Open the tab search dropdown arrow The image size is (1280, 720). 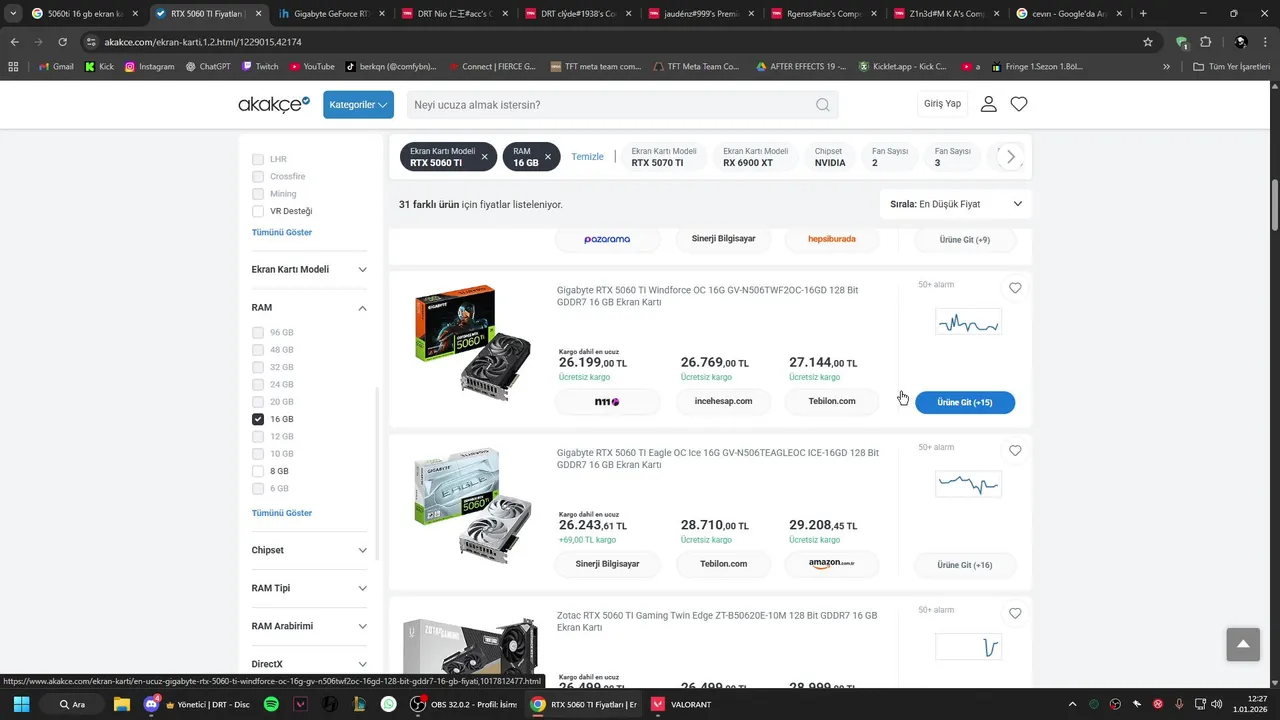click(13, 14)
